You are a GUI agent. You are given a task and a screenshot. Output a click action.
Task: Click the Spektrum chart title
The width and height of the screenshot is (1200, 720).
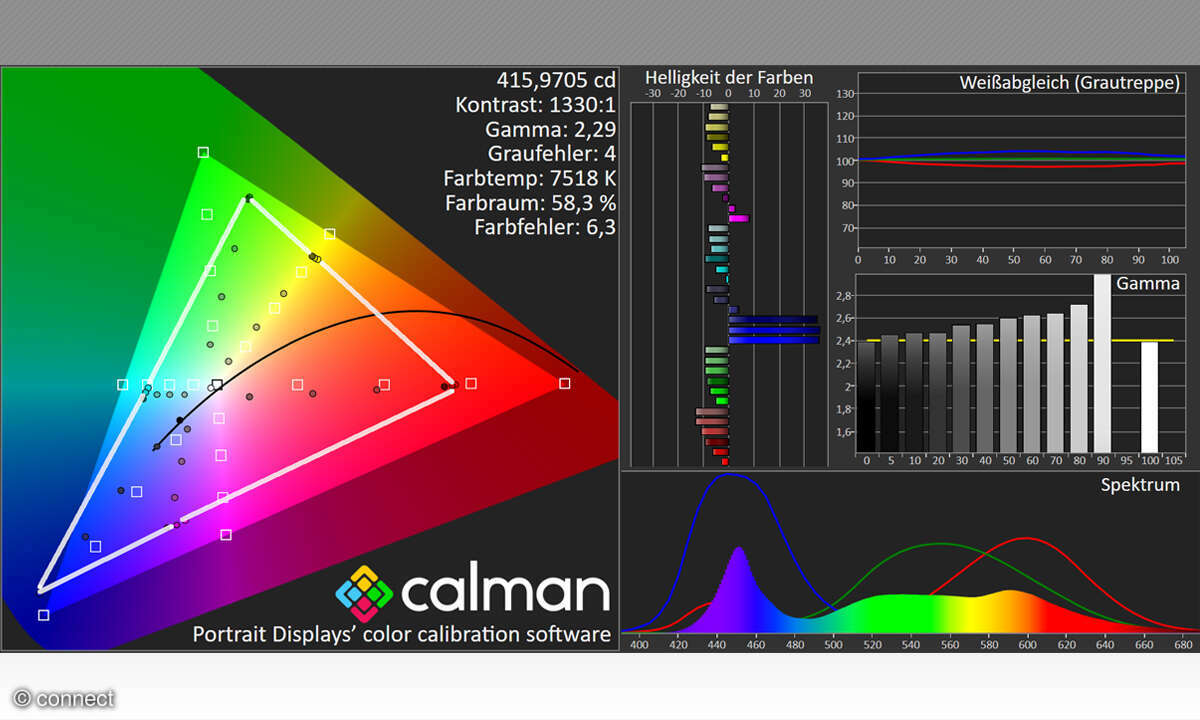[x=1140, y=485]
